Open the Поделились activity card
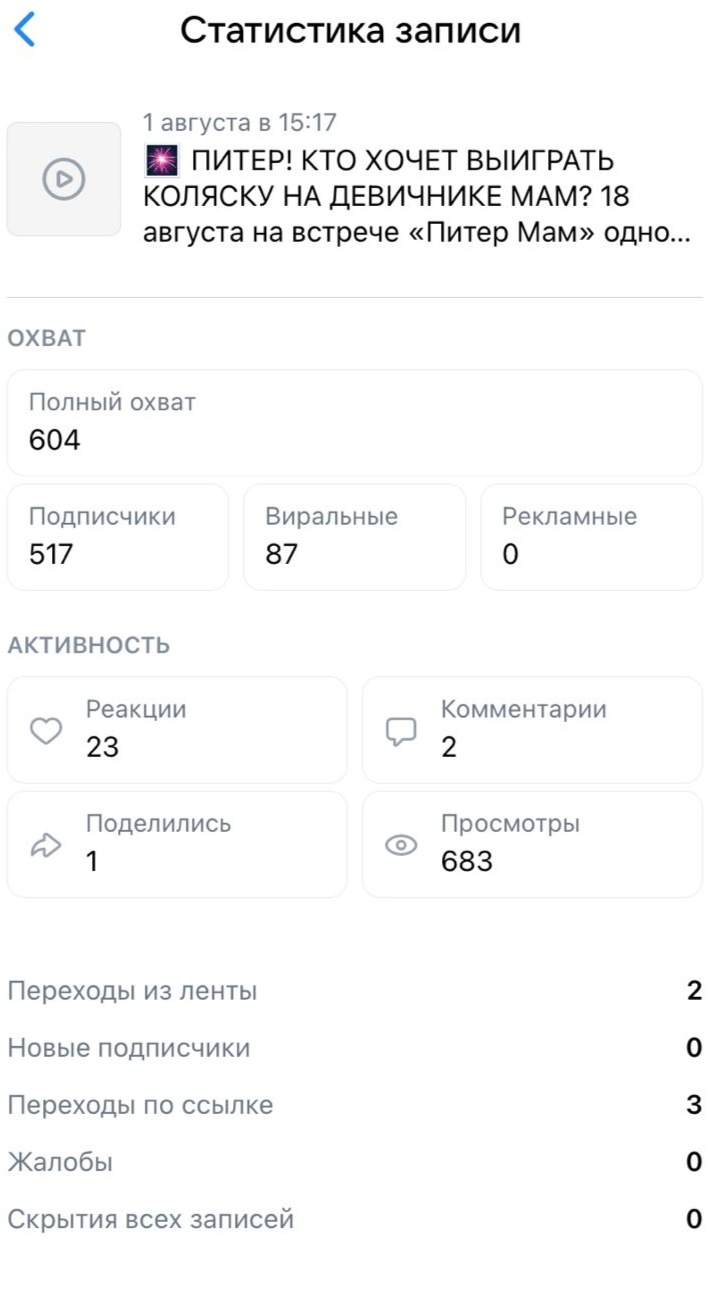This screenshot has height=1293, width=724. click(x=177, y=844)
